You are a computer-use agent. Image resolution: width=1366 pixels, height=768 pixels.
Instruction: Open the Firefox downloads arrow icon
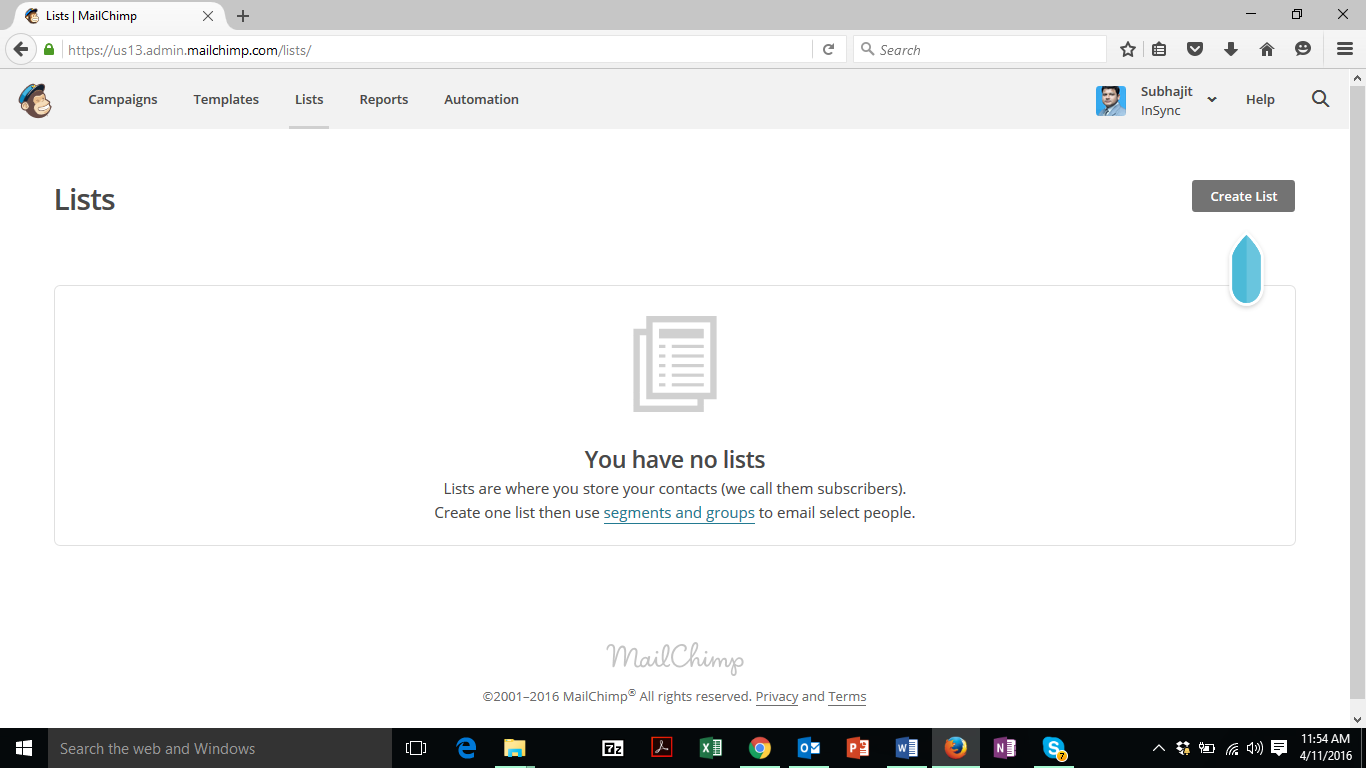1231,49
